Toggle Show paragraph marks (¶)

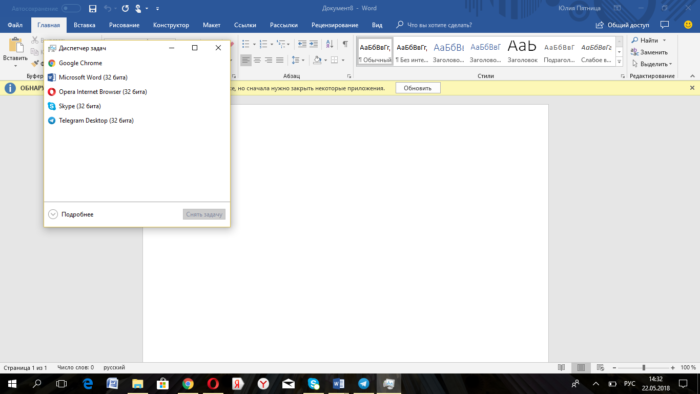345,44
